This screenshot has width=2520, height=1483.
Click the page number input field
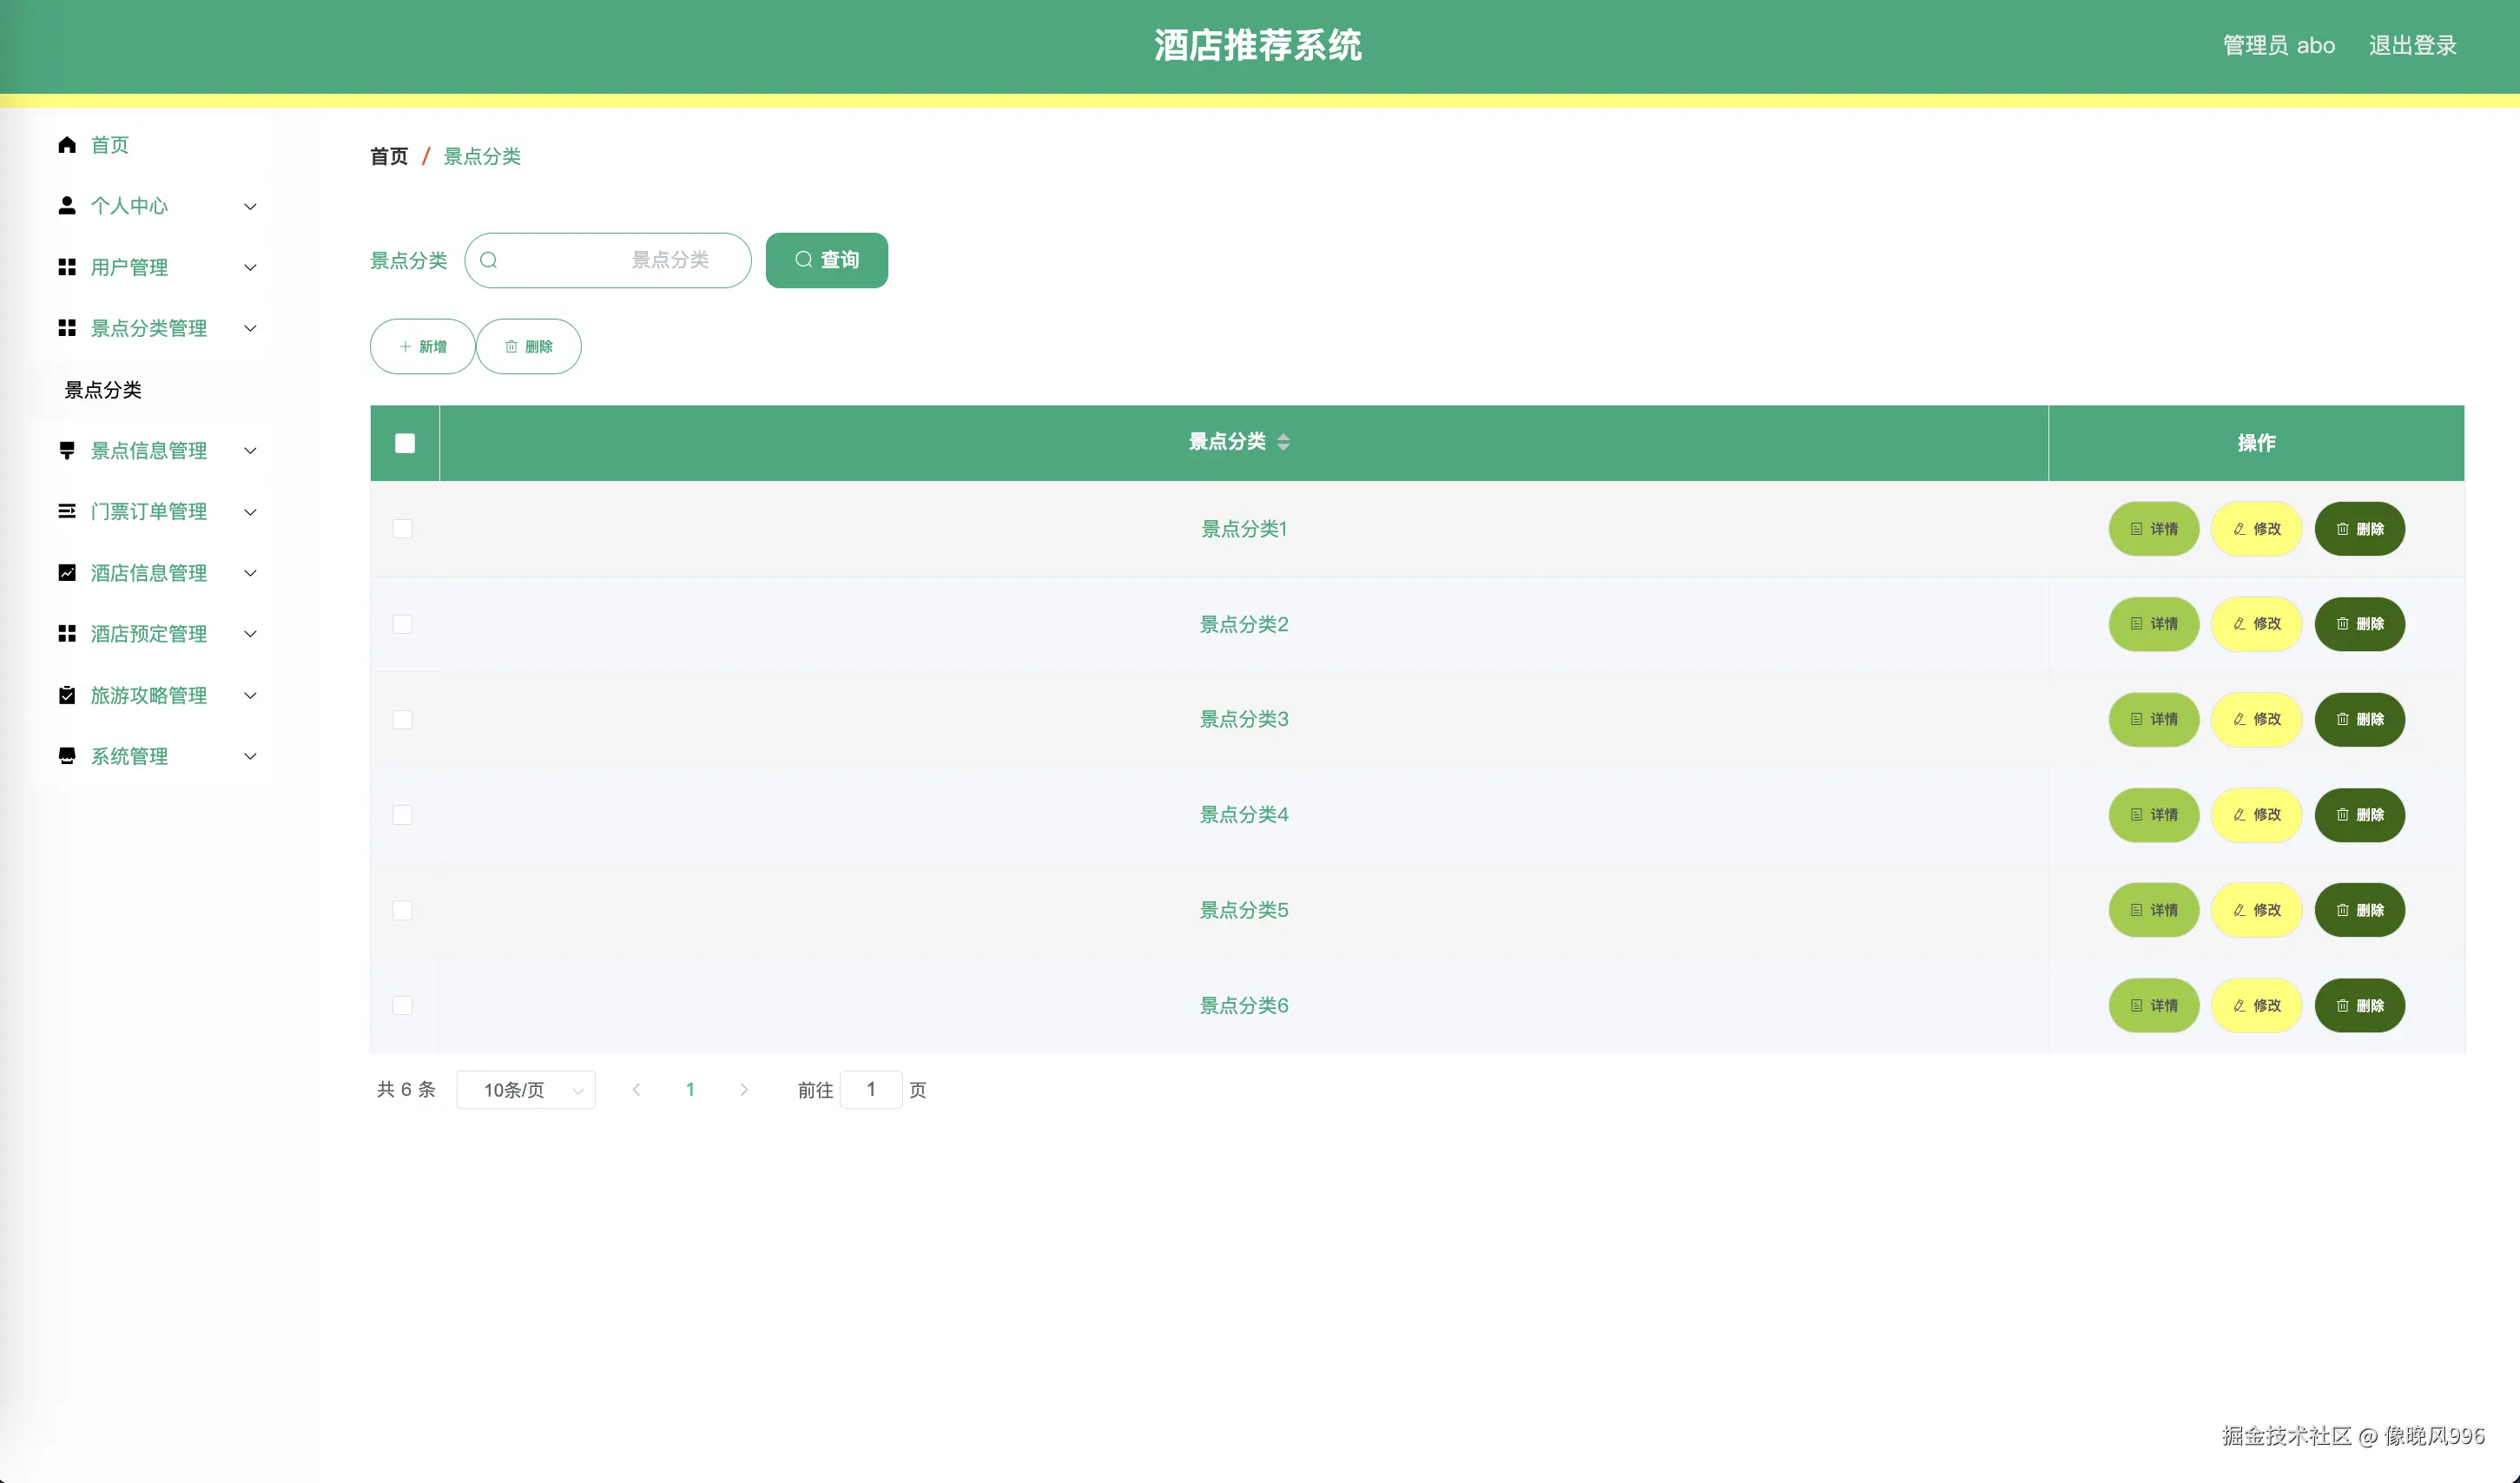pyautogui.click(x=871, y=1090)
